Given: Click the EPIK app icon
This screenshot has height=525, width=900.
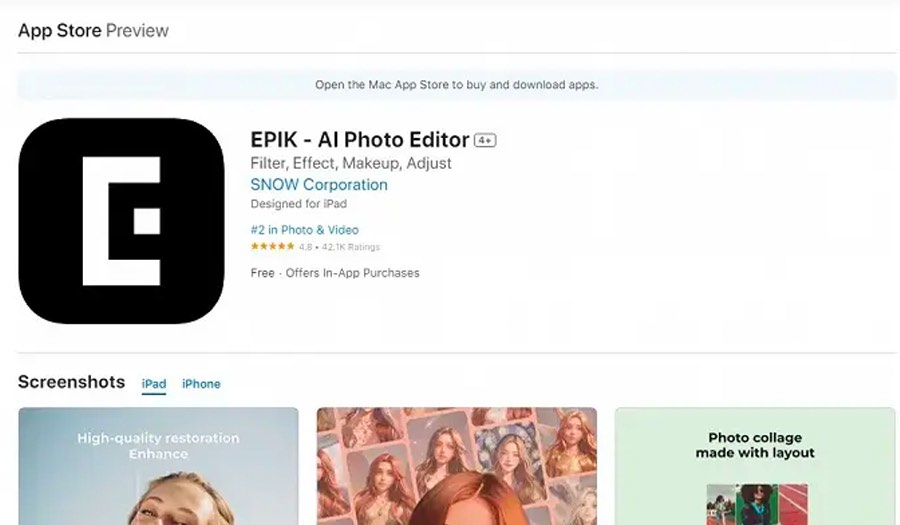Looking at the screenshot, I should [x=121, y=221].
